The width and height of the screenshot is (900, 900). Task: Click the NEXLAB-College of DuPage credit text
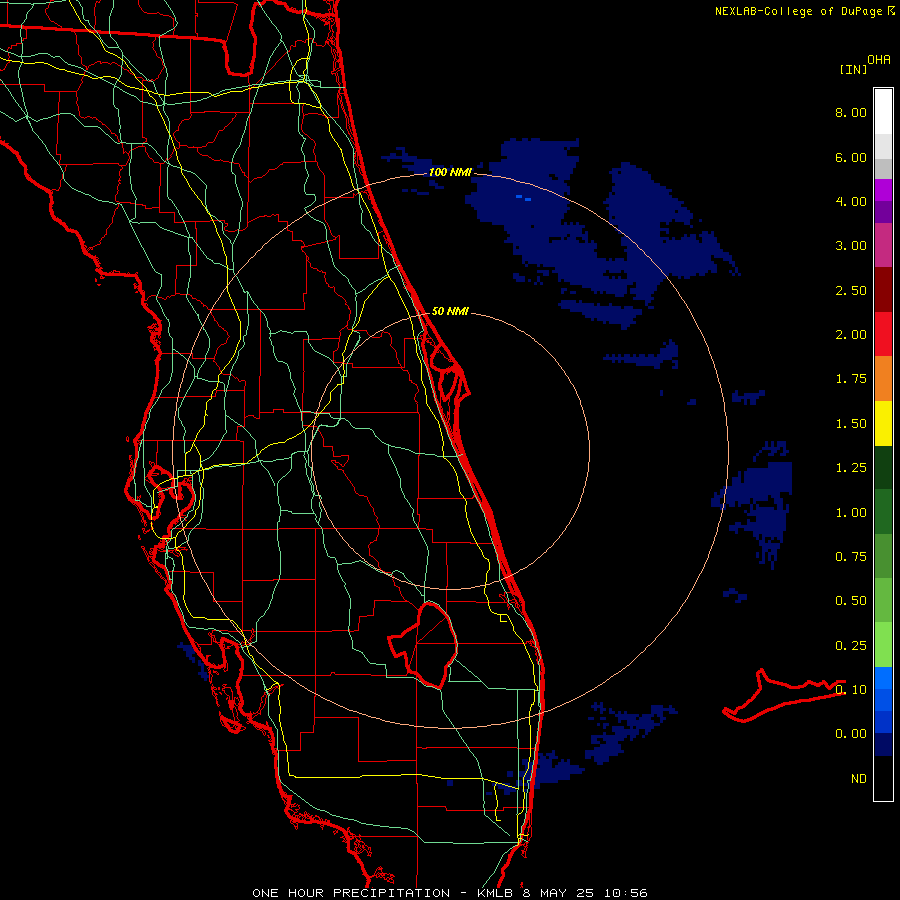(x=798, y=11)
